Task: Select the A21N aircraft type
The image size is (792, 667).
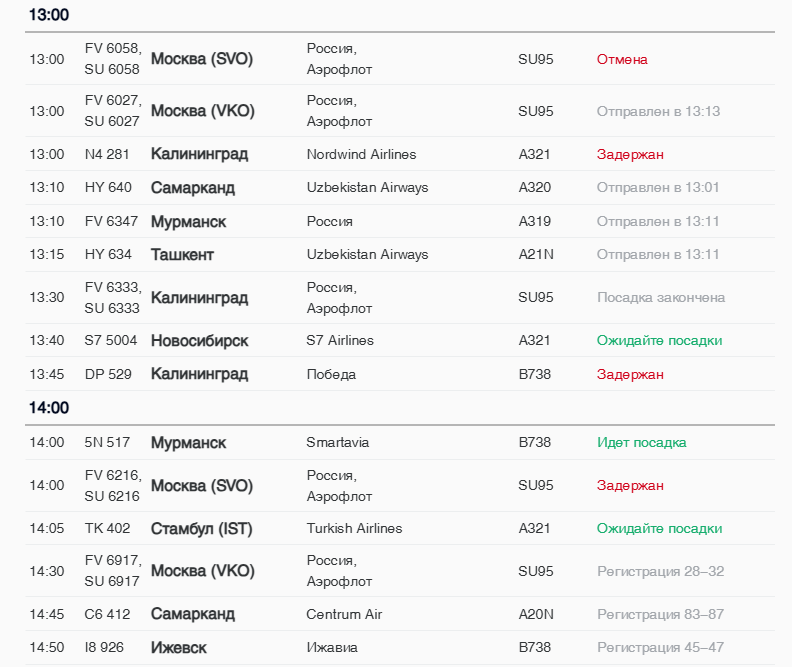Action: [x=536, y=255]
